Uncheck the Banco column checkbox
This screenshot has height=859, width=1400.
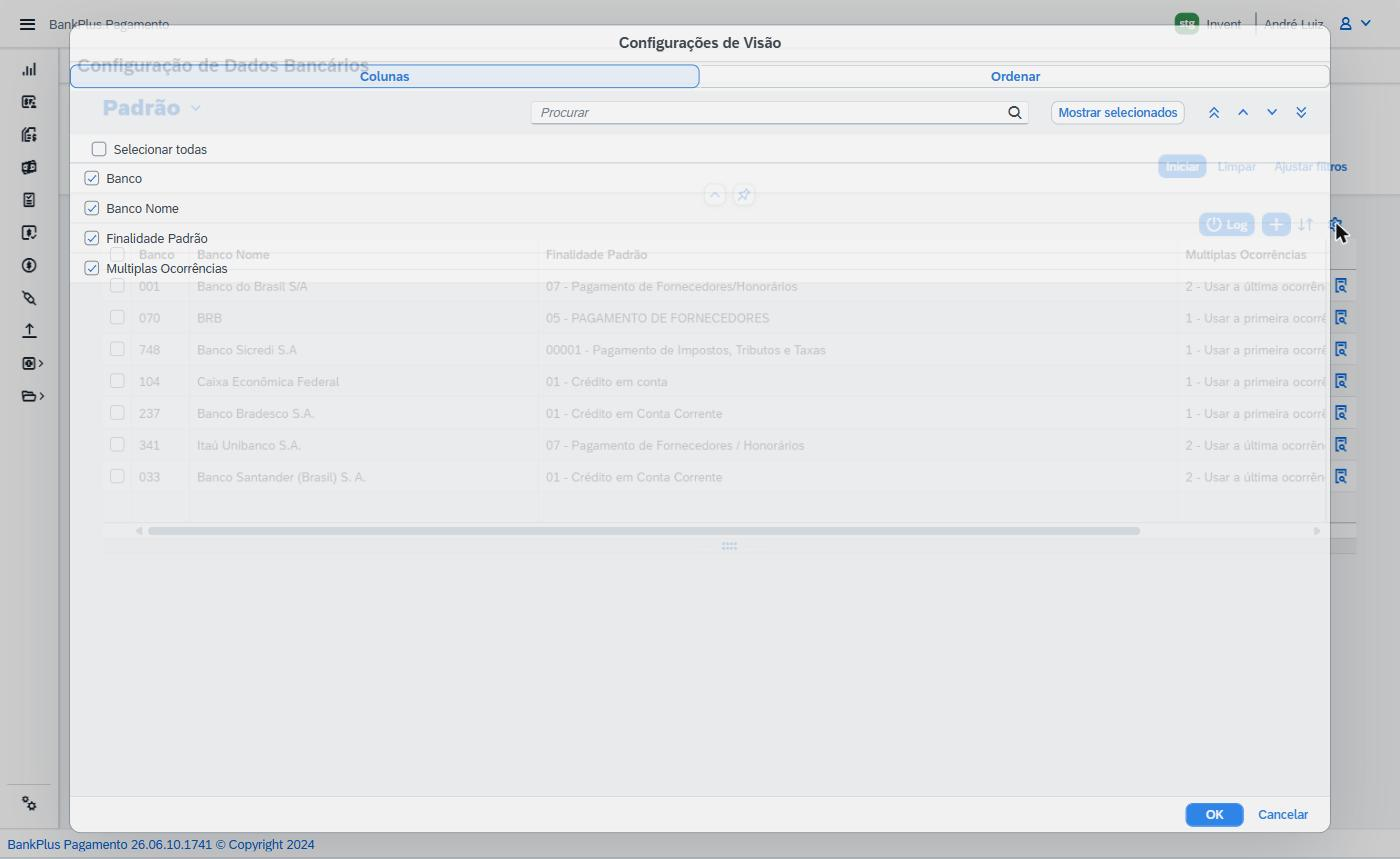(x=92, y=178)
